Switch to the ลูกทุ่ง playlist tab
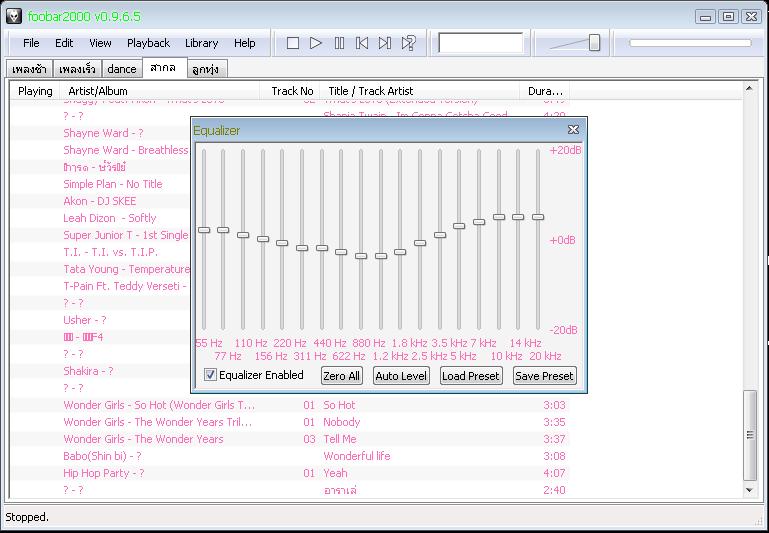The image size is (769, 533). pyautogui.click(x=206, y=69)
